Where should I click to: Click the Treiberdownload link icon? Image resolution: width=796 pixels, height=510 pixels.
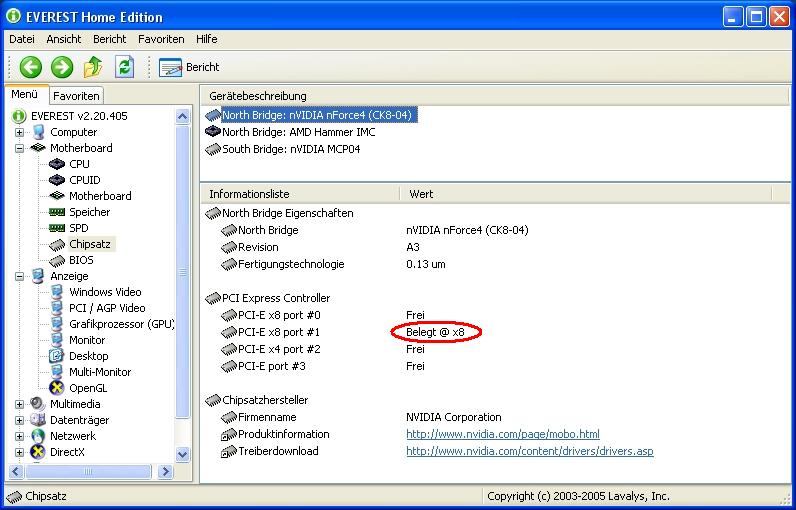[x=229, y=451]
